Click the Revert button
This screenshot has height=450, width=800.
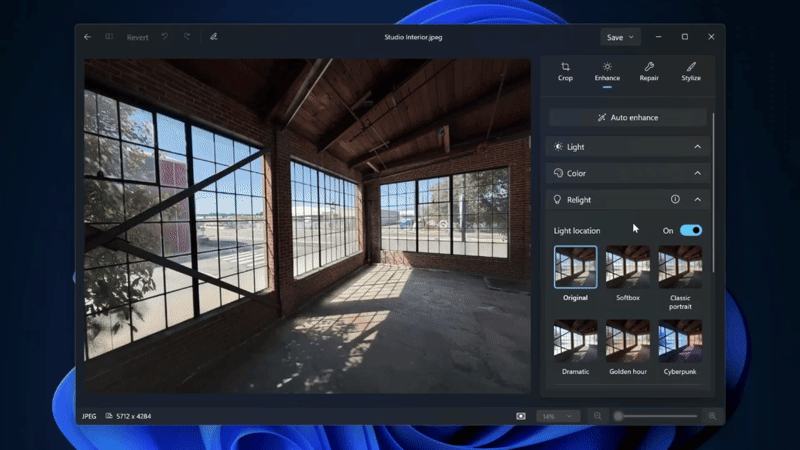(x=137, y=37)
